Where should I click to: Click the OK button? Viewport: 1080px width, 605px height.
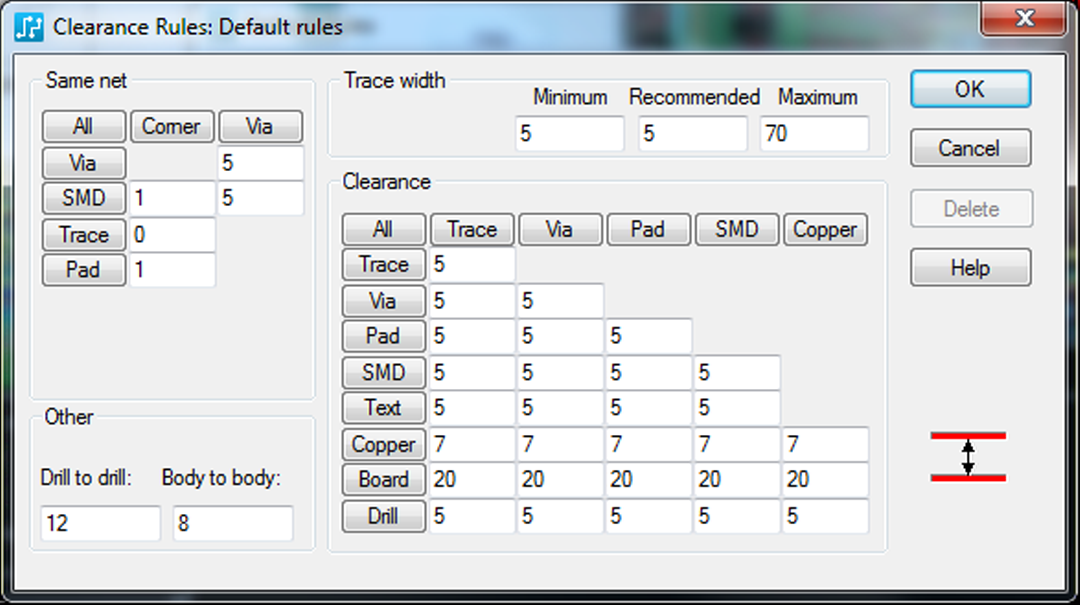coord(970,89)
